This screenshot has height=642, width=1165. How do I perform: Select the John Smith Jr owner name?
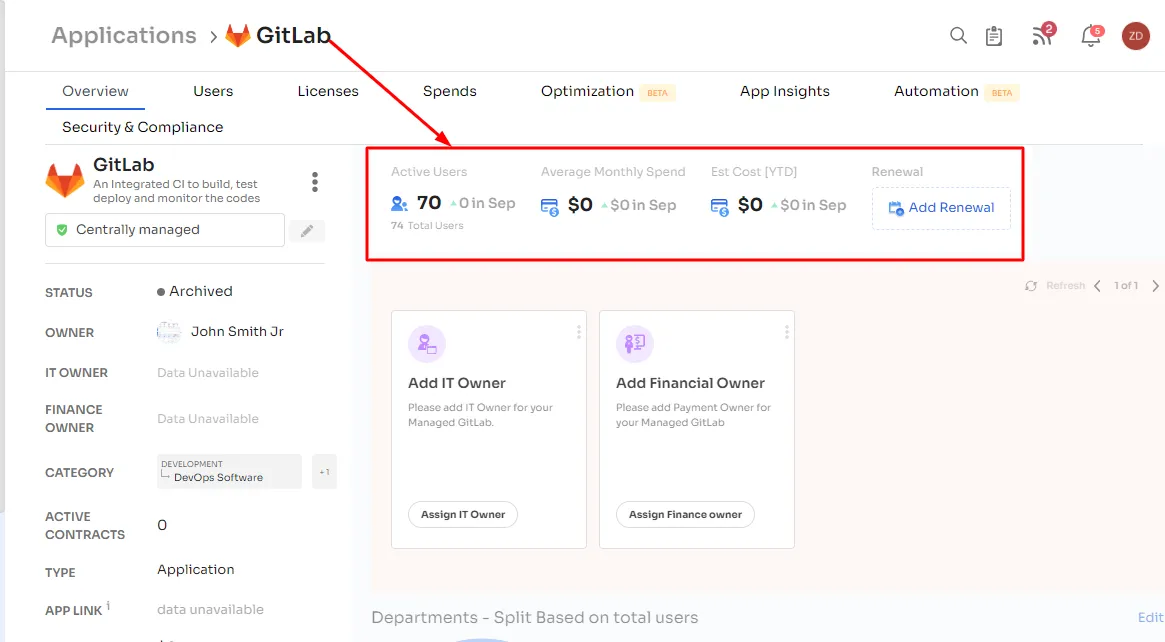[x=237, y=331]
